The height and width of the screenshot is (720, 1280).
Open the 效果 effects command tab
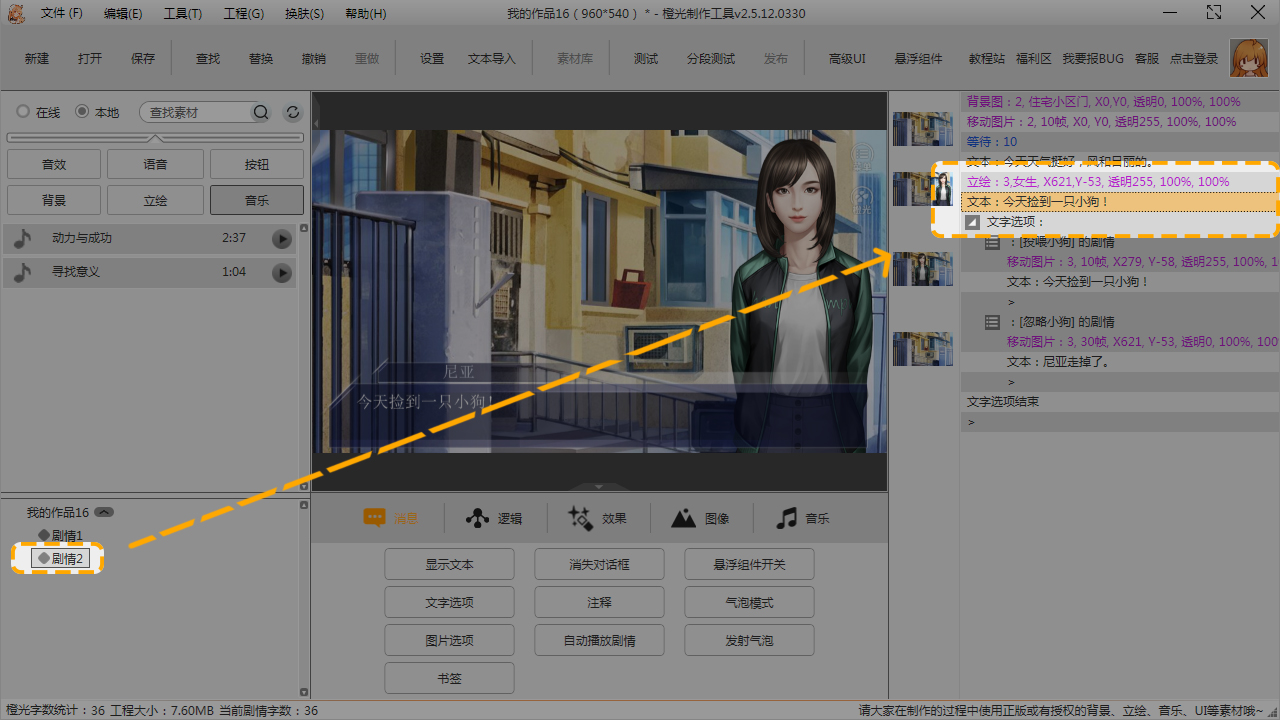coord(597,518)
